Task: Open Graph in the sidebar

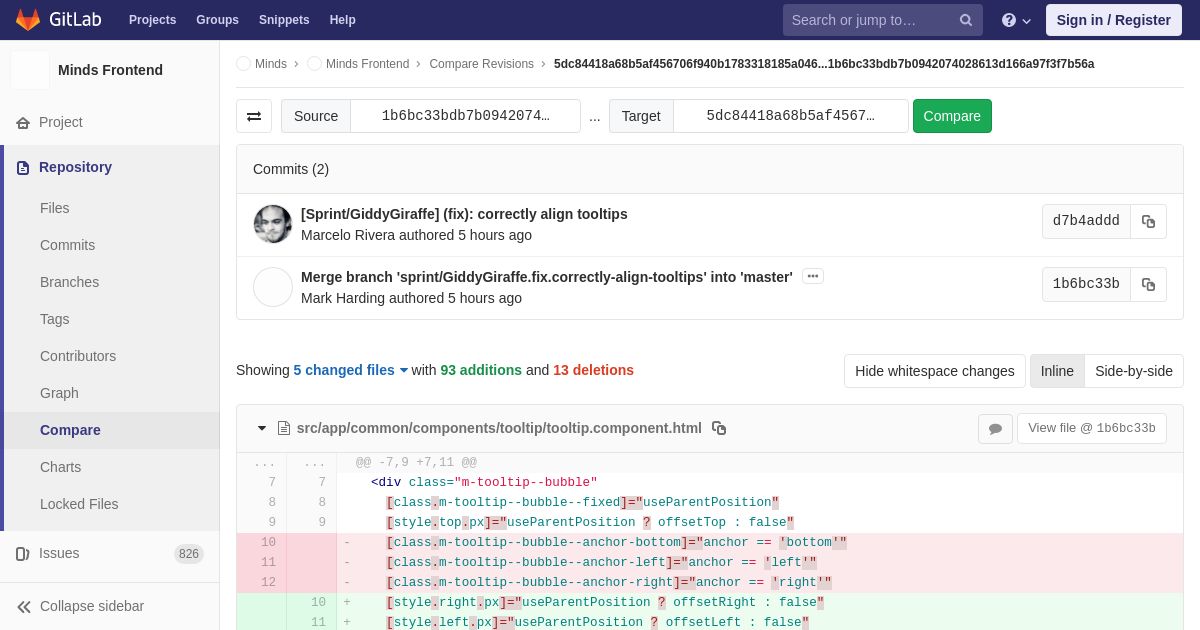Action: click(59, 393)
